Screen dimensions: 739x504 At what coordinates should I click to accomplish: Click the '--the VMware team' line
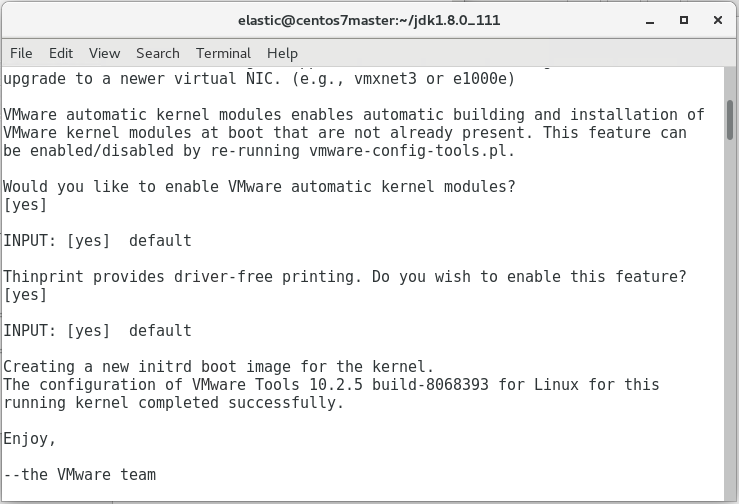80,475
